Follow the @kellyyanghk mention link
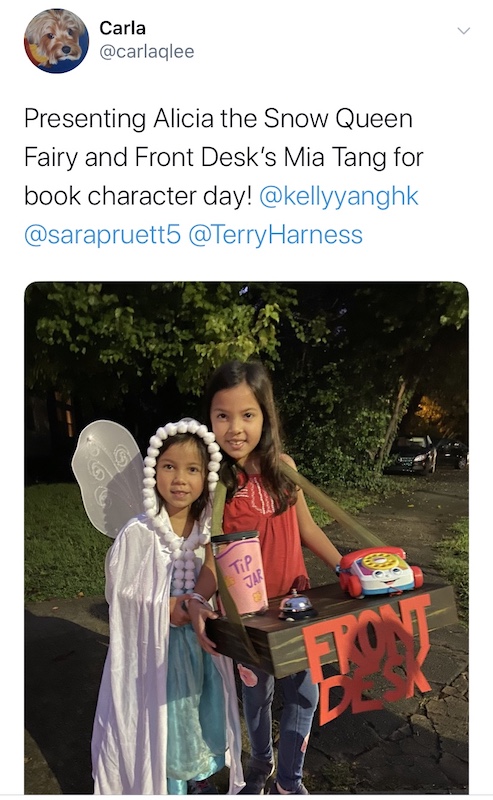 coord(339,196)
